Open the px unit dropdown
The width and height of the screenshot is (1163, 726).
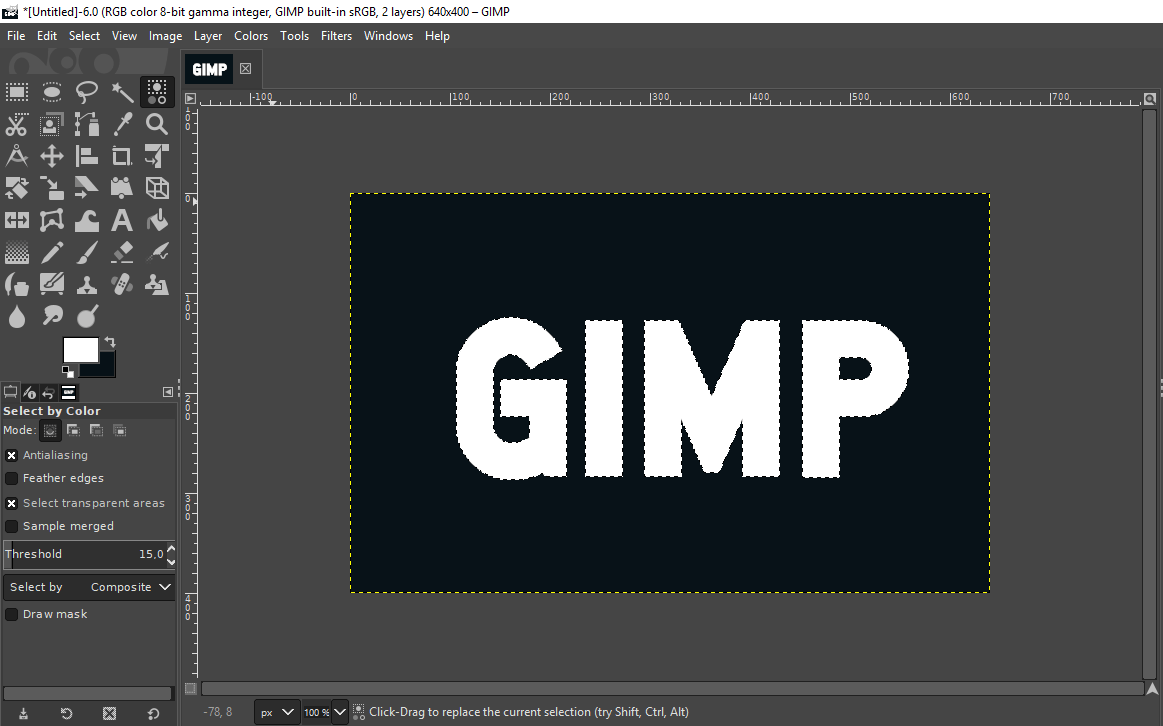point(276,711)
